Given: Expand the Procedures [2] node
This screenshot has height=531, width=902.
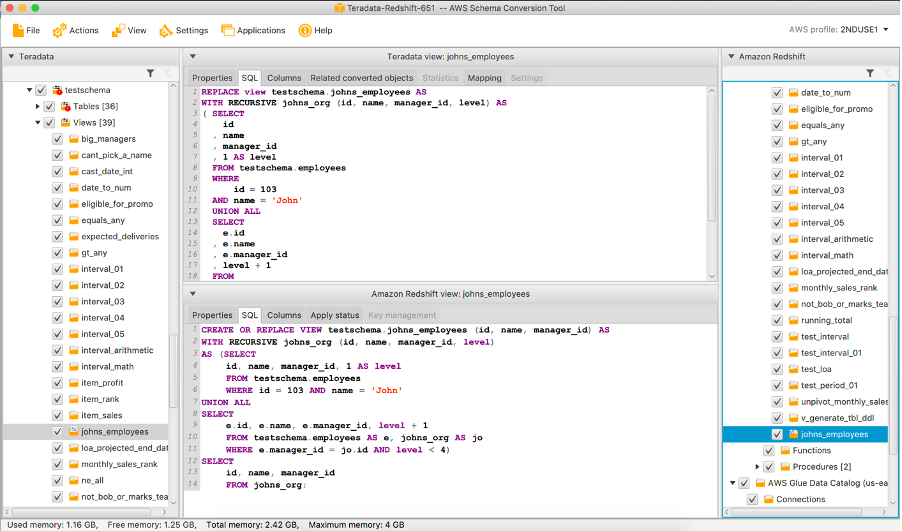Looking at the screenshot, I should click(x=757, y=466).
